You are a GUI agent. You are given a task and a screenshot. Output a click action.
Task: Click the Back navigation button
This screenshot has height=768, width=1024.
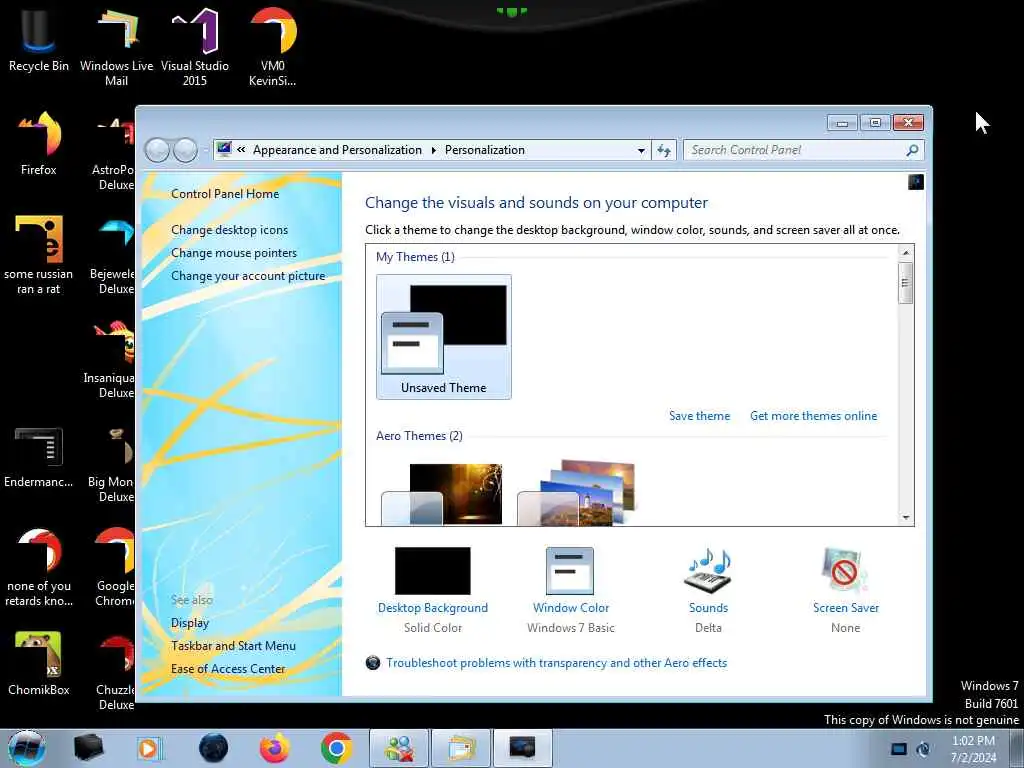tap(157, 150)
